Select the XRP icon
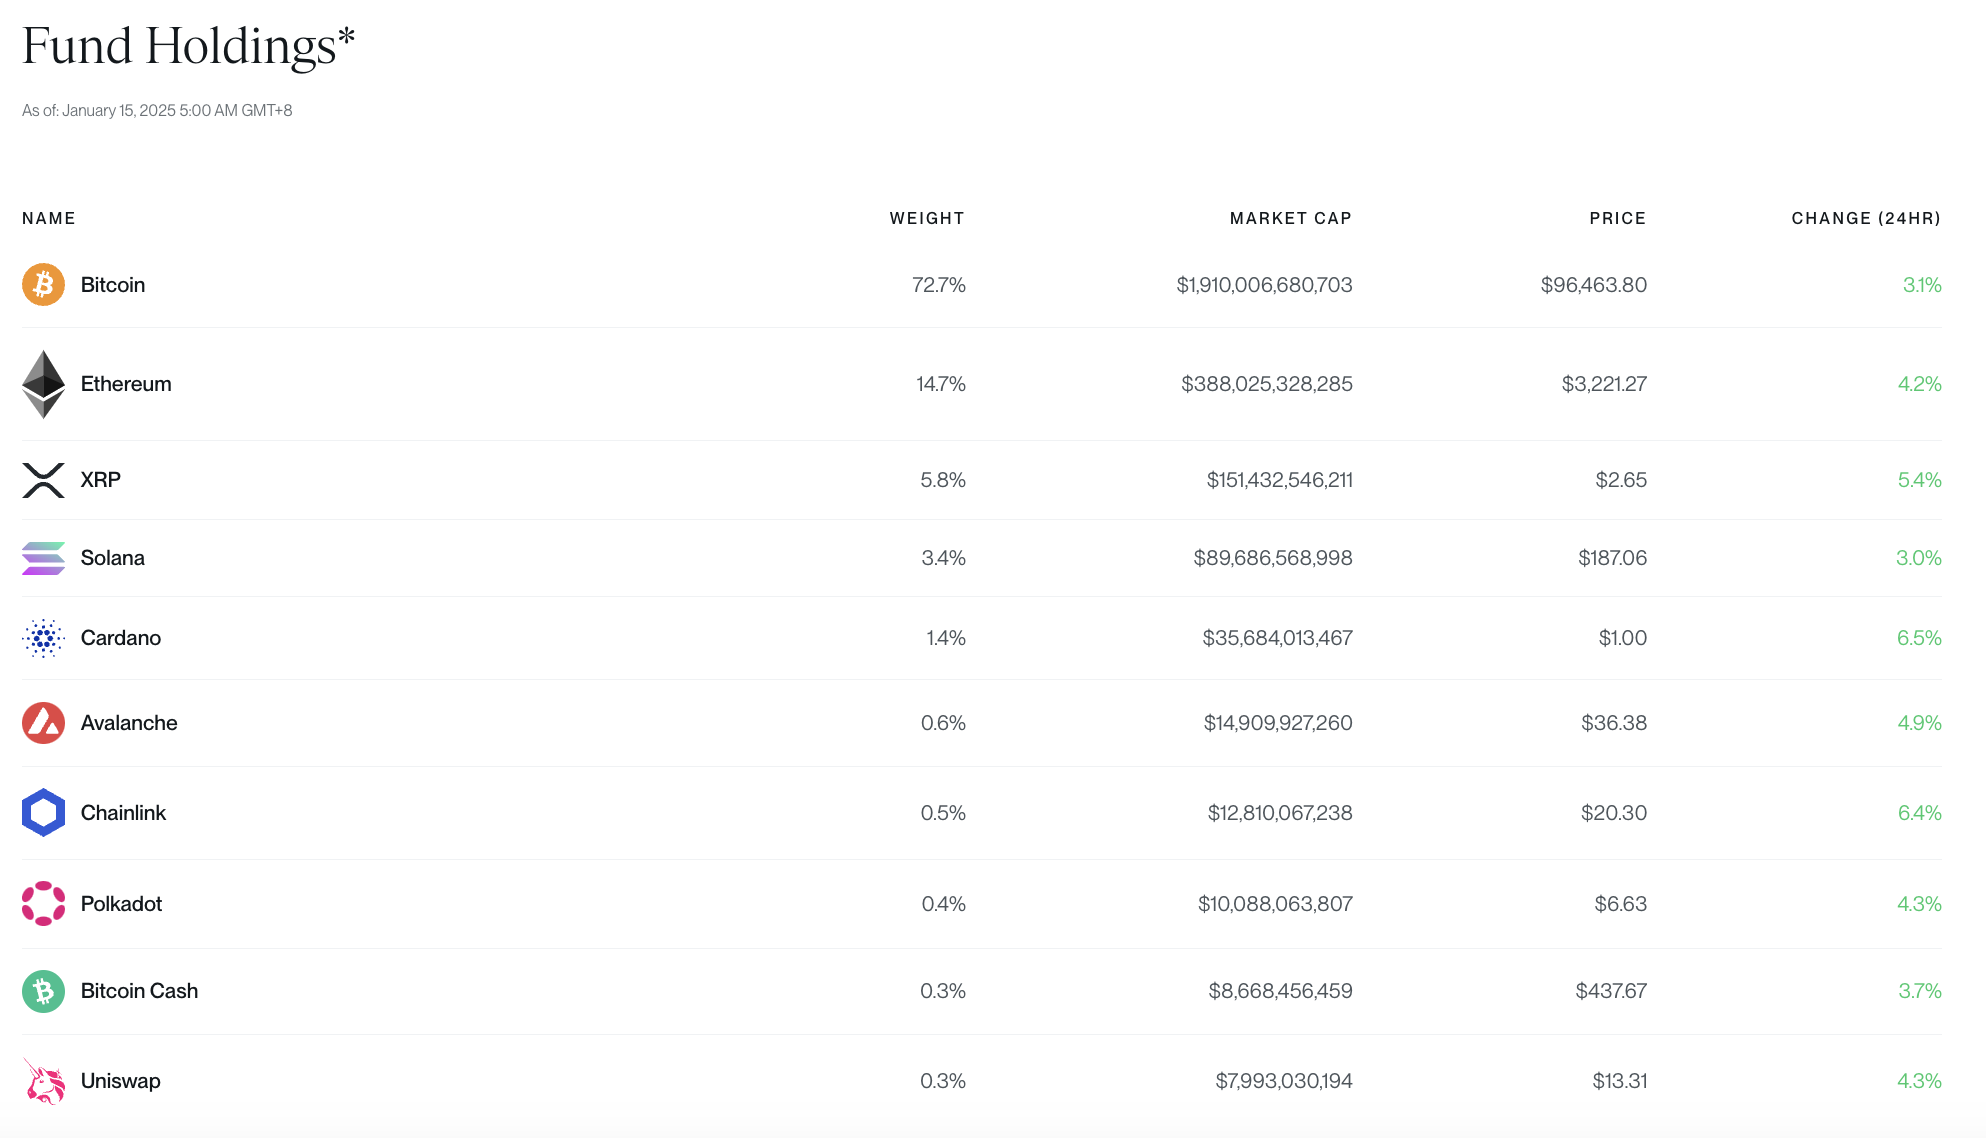The width and height of the screenshot is (1986, 1138). (x=44, y=480)
